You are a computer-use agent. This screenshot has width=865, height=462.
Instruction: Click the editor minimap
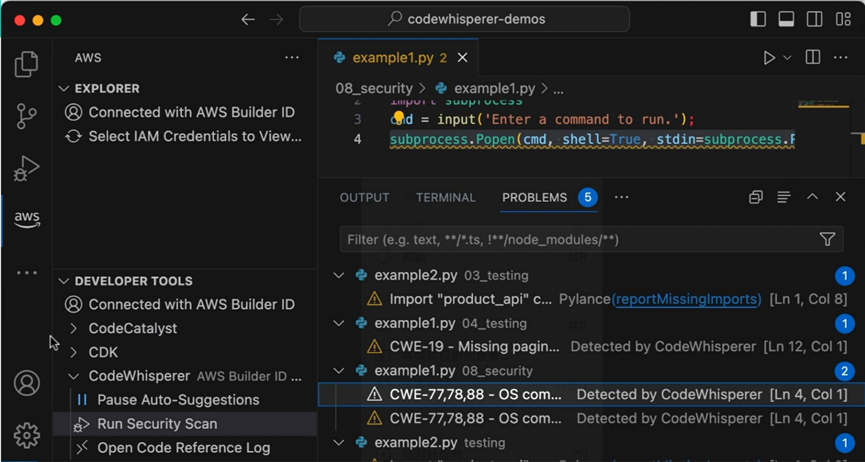pyautogui.click(x=823, y=138)
